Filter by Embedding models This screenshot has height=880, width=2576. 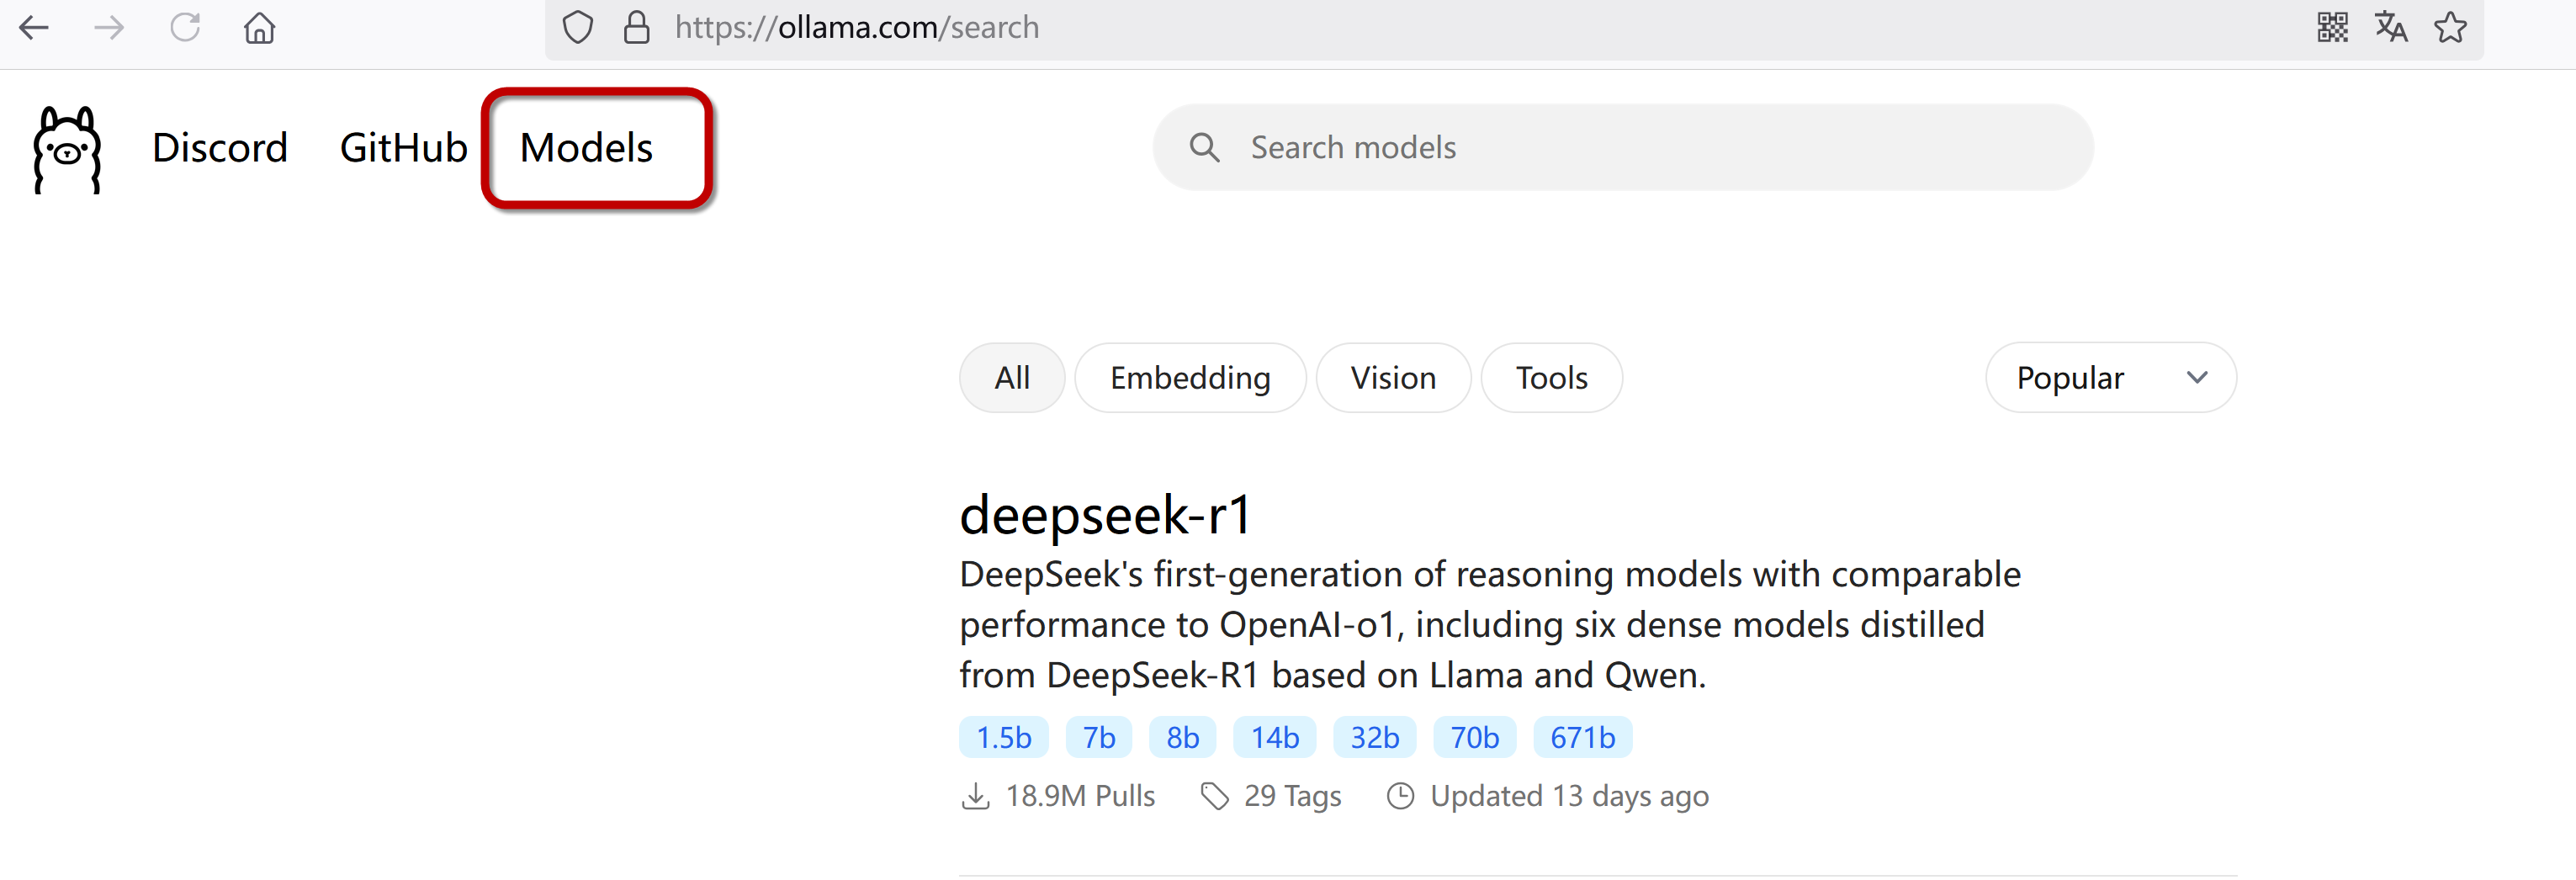point(1190,378)
